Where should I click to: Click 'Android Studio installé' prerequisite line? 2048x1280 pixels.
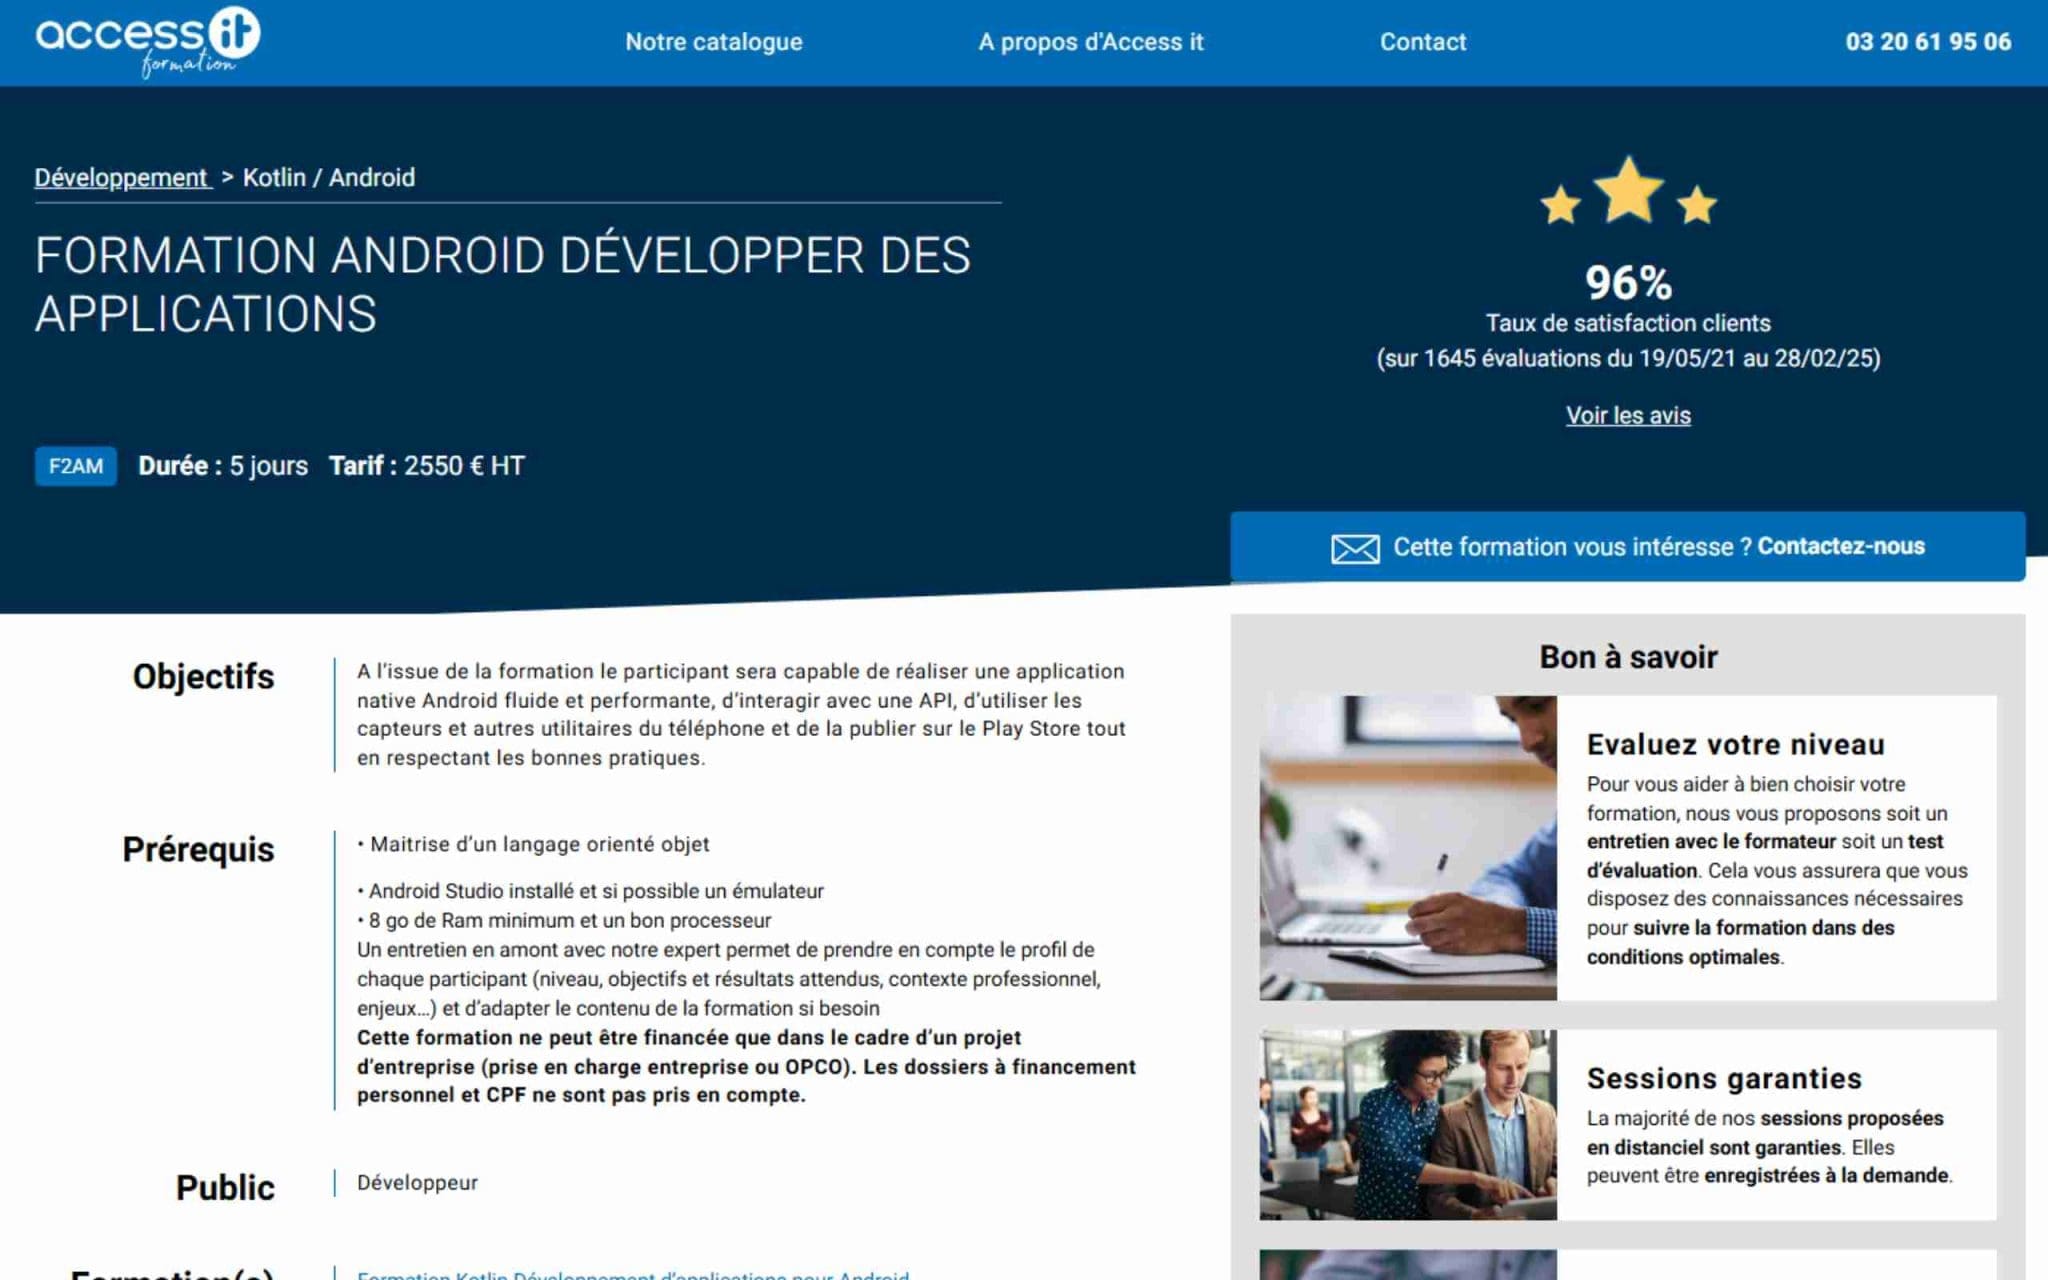pyautogui.click(x=590, y=891)
